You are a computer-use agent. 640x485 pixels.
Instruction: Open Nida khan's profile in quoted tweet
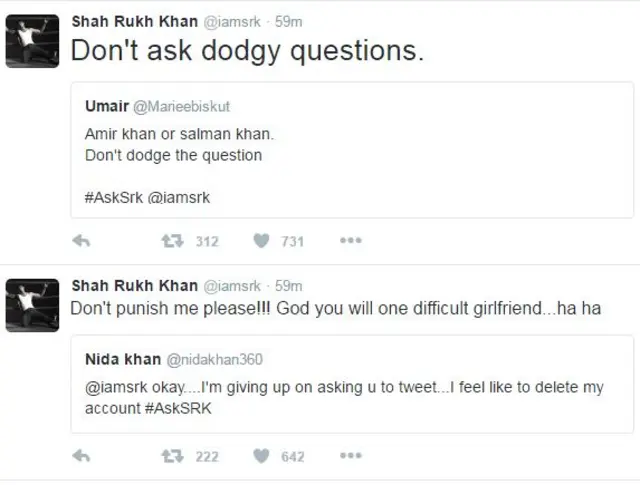pyautogui.click(x=116, y=359)
